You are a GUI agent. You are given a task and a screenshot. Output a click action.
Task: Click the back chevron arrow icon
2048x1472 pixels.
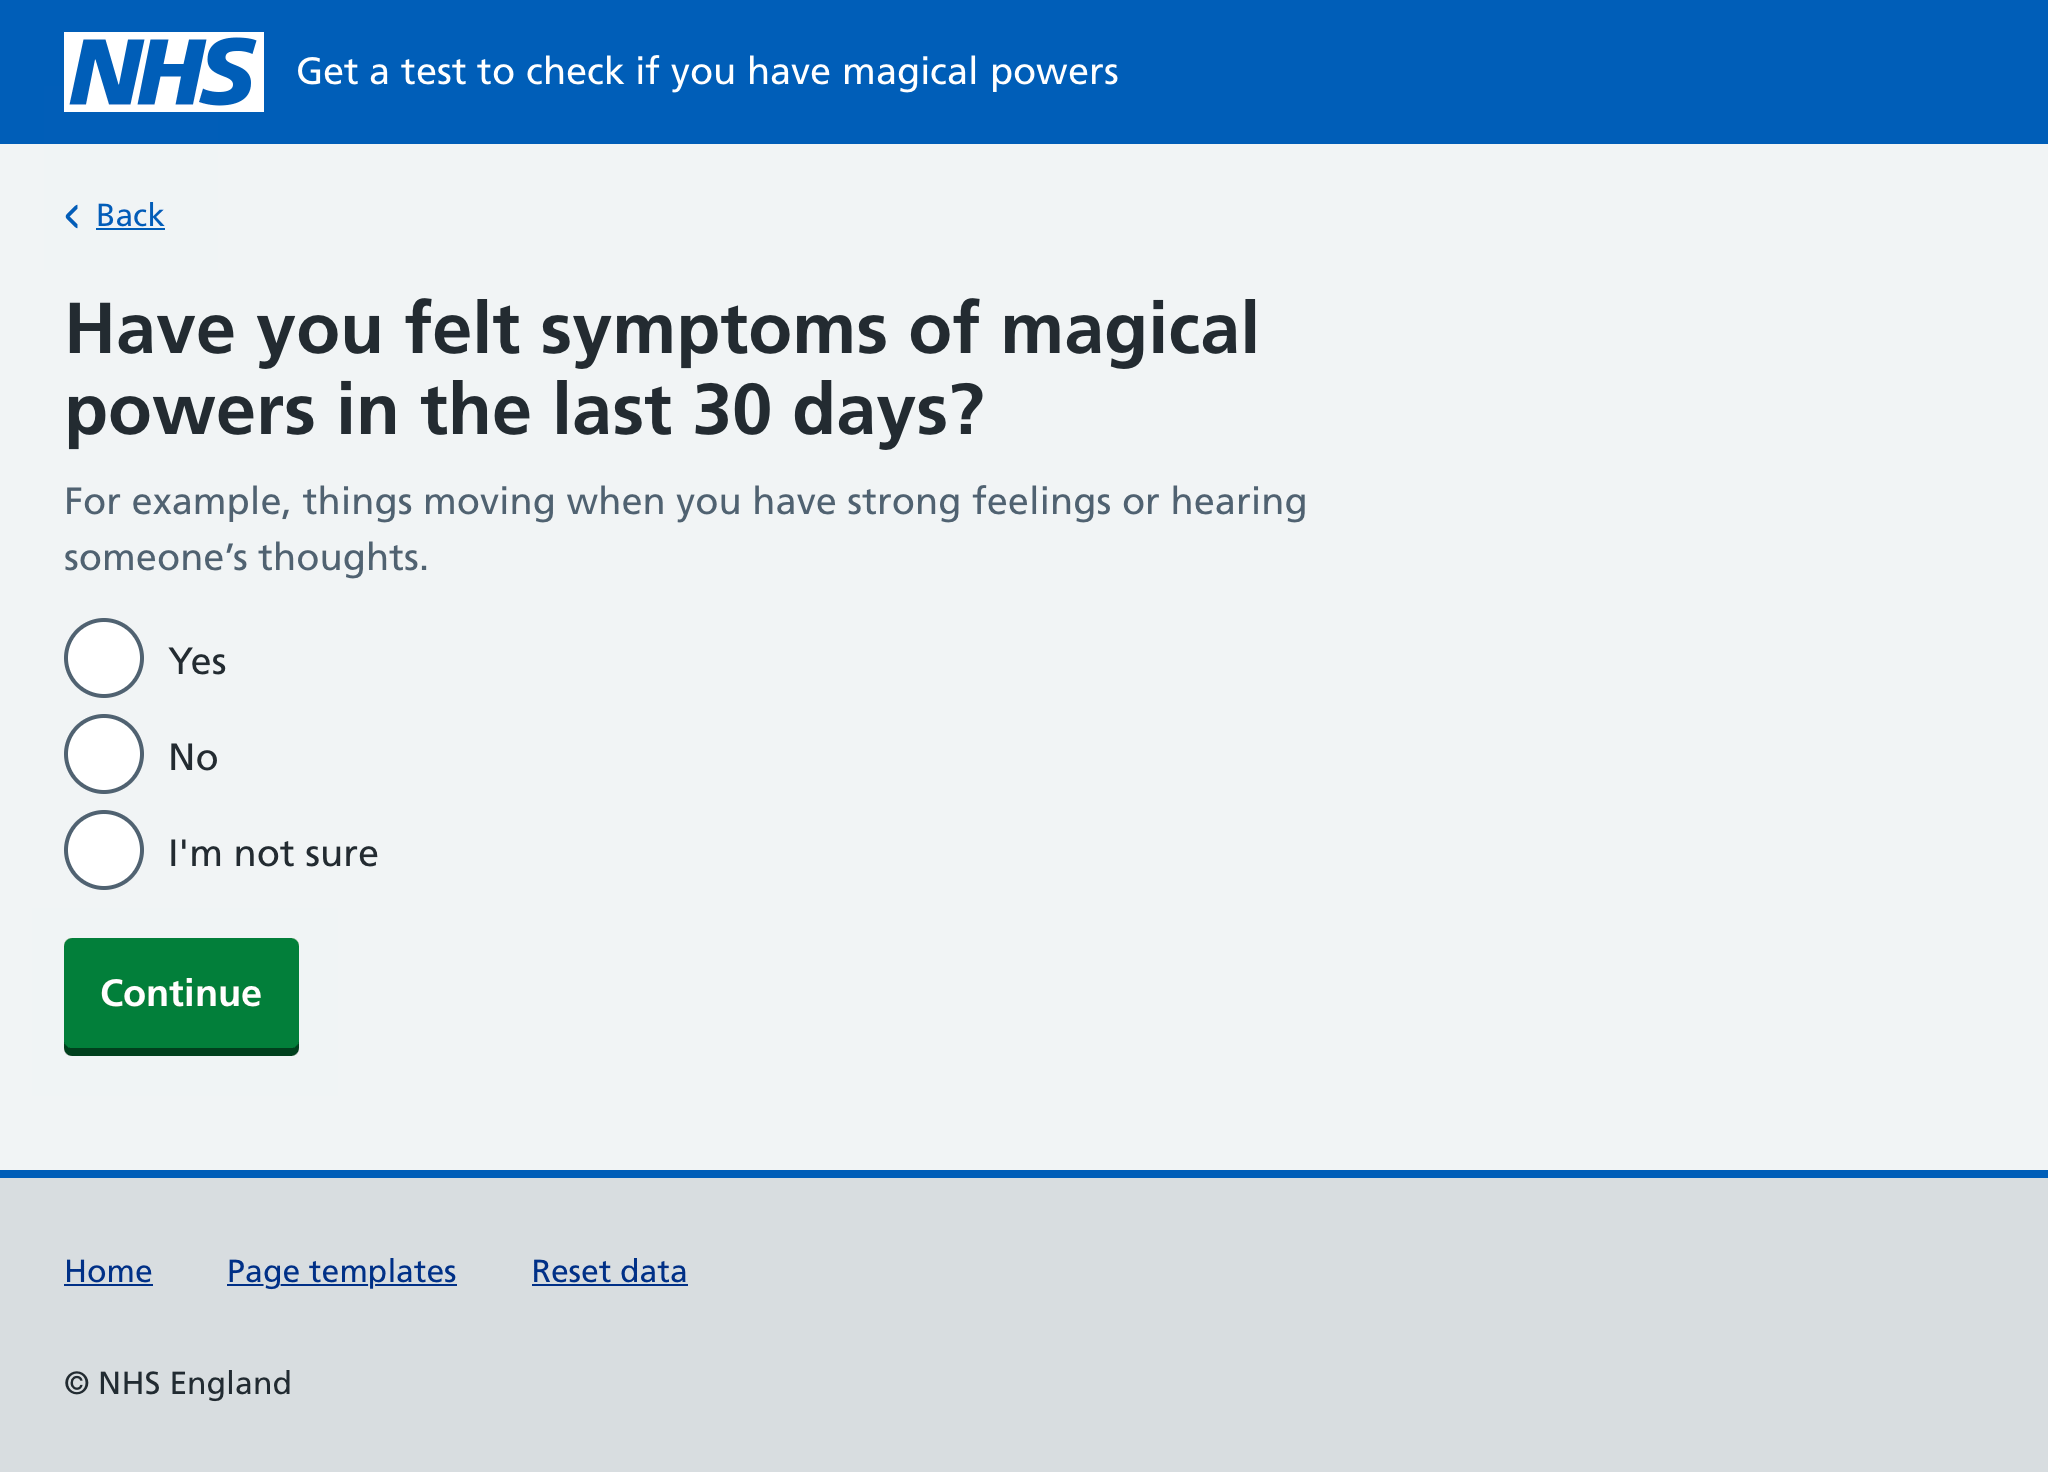coord(72,216)
